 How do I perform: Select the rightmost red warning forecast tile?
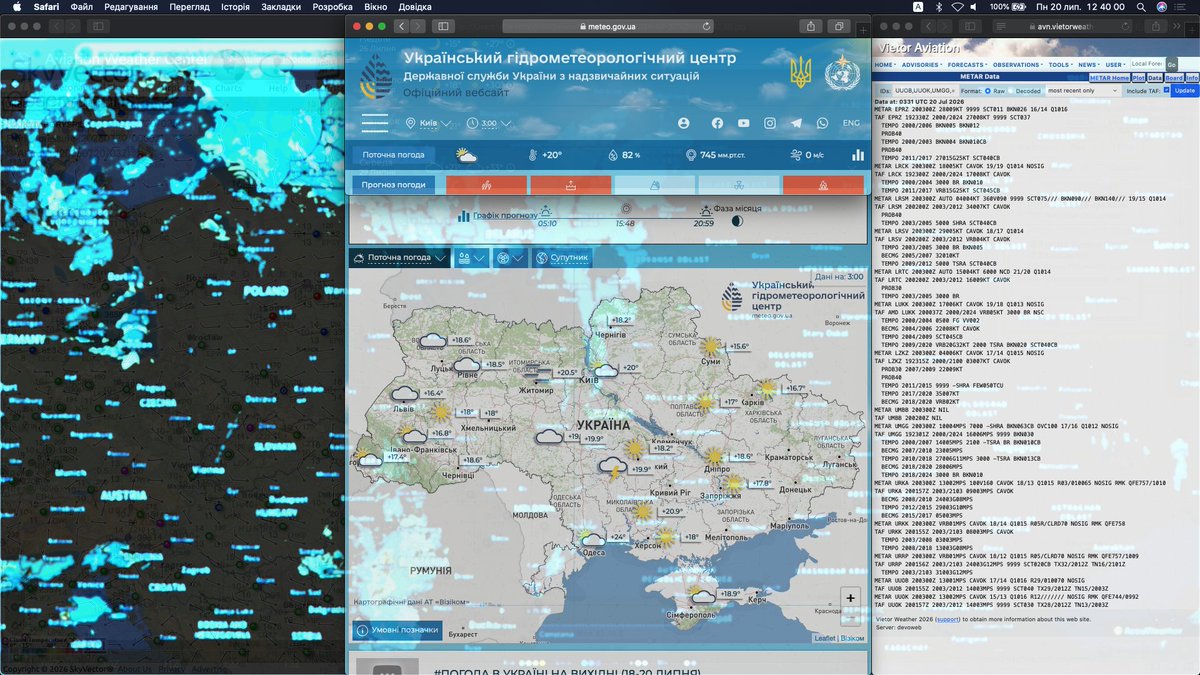[x=823, y=185]
